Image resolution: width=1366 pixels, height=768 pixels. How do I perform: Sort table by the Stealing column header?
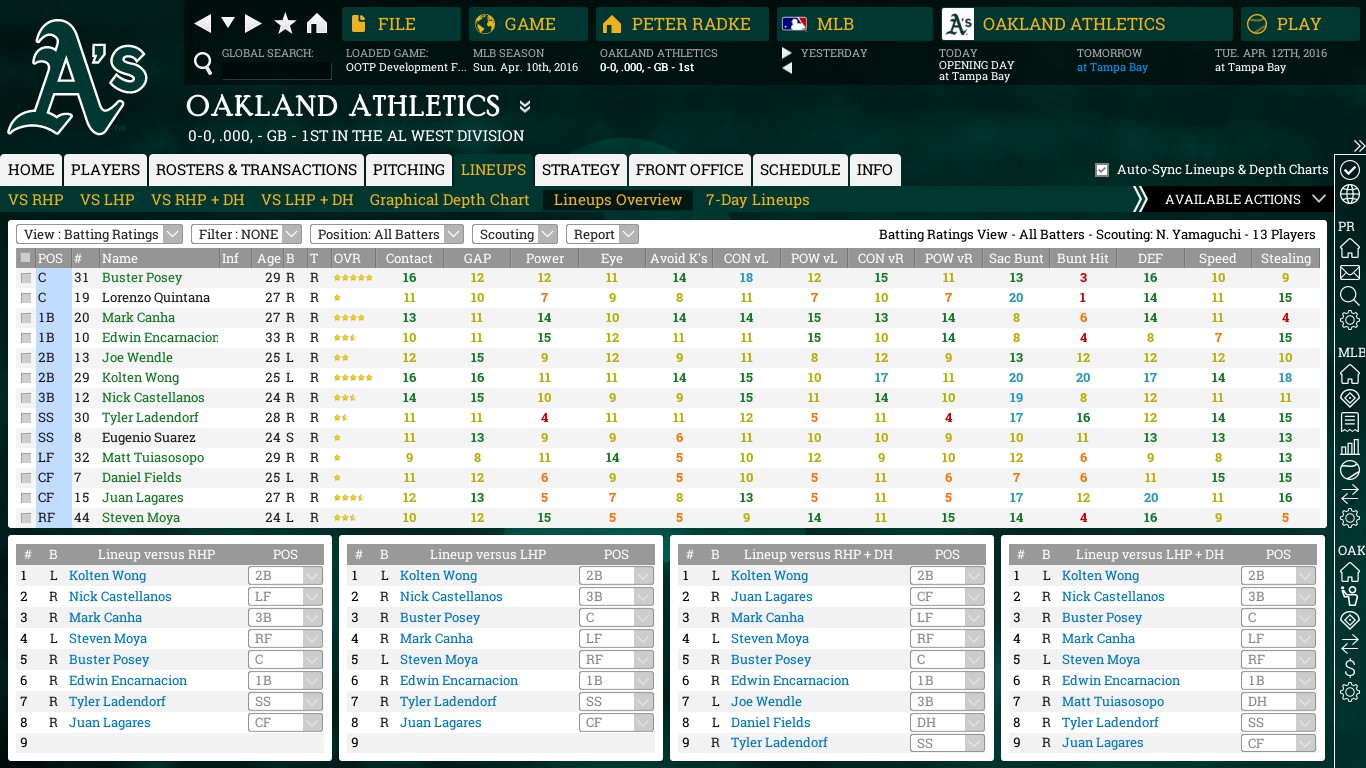click(x=1285, y=258)
